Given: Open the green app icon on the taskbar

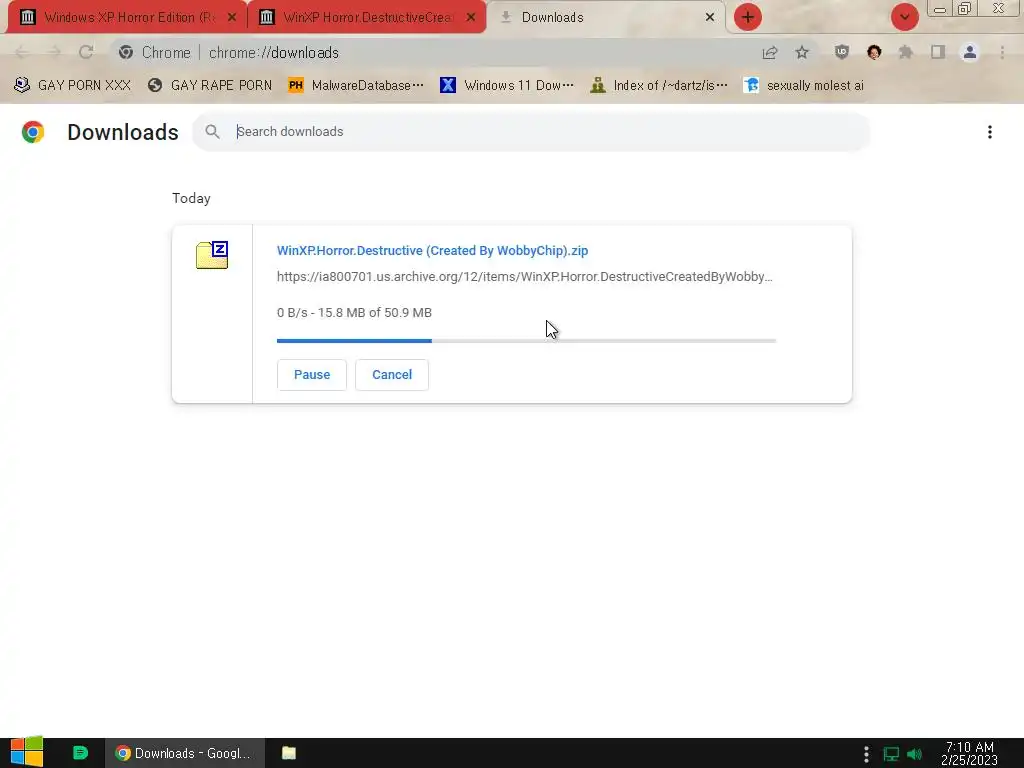Looking at the screenshot, I should pos(80,753).
